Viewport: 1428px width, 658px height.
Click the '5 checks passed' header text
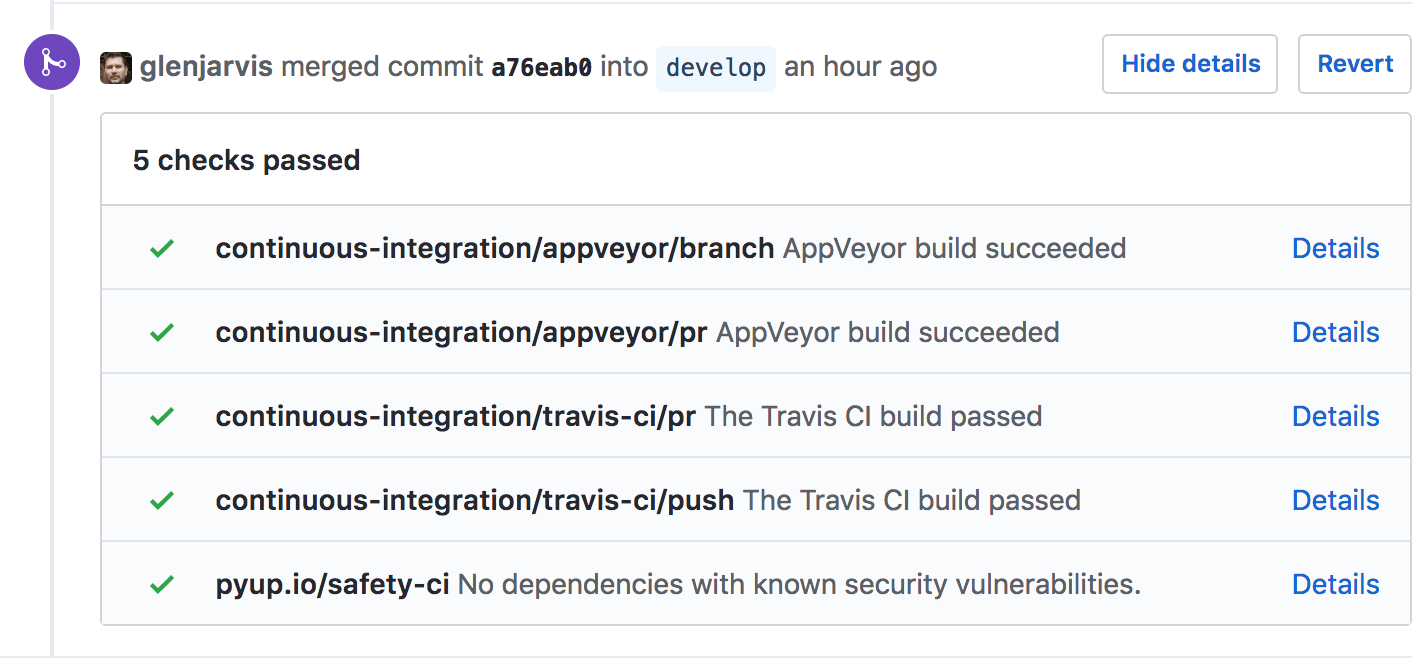coord(245,160)
